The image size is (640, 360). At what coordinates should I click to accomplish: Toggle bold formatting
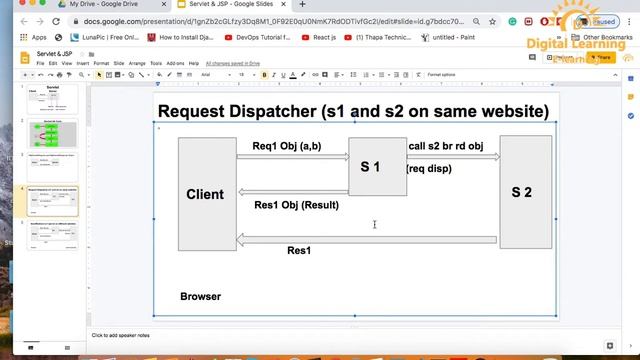[264, 75]
